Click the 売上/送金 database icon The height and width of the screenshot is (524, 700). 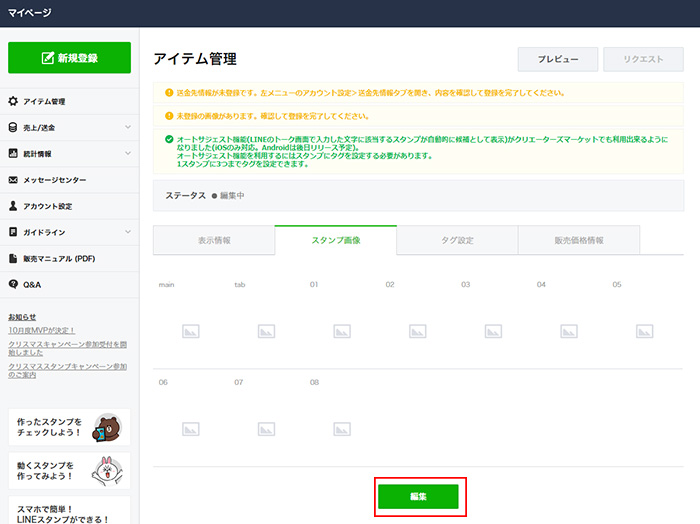pyautogui.click(x=13, y=128)
